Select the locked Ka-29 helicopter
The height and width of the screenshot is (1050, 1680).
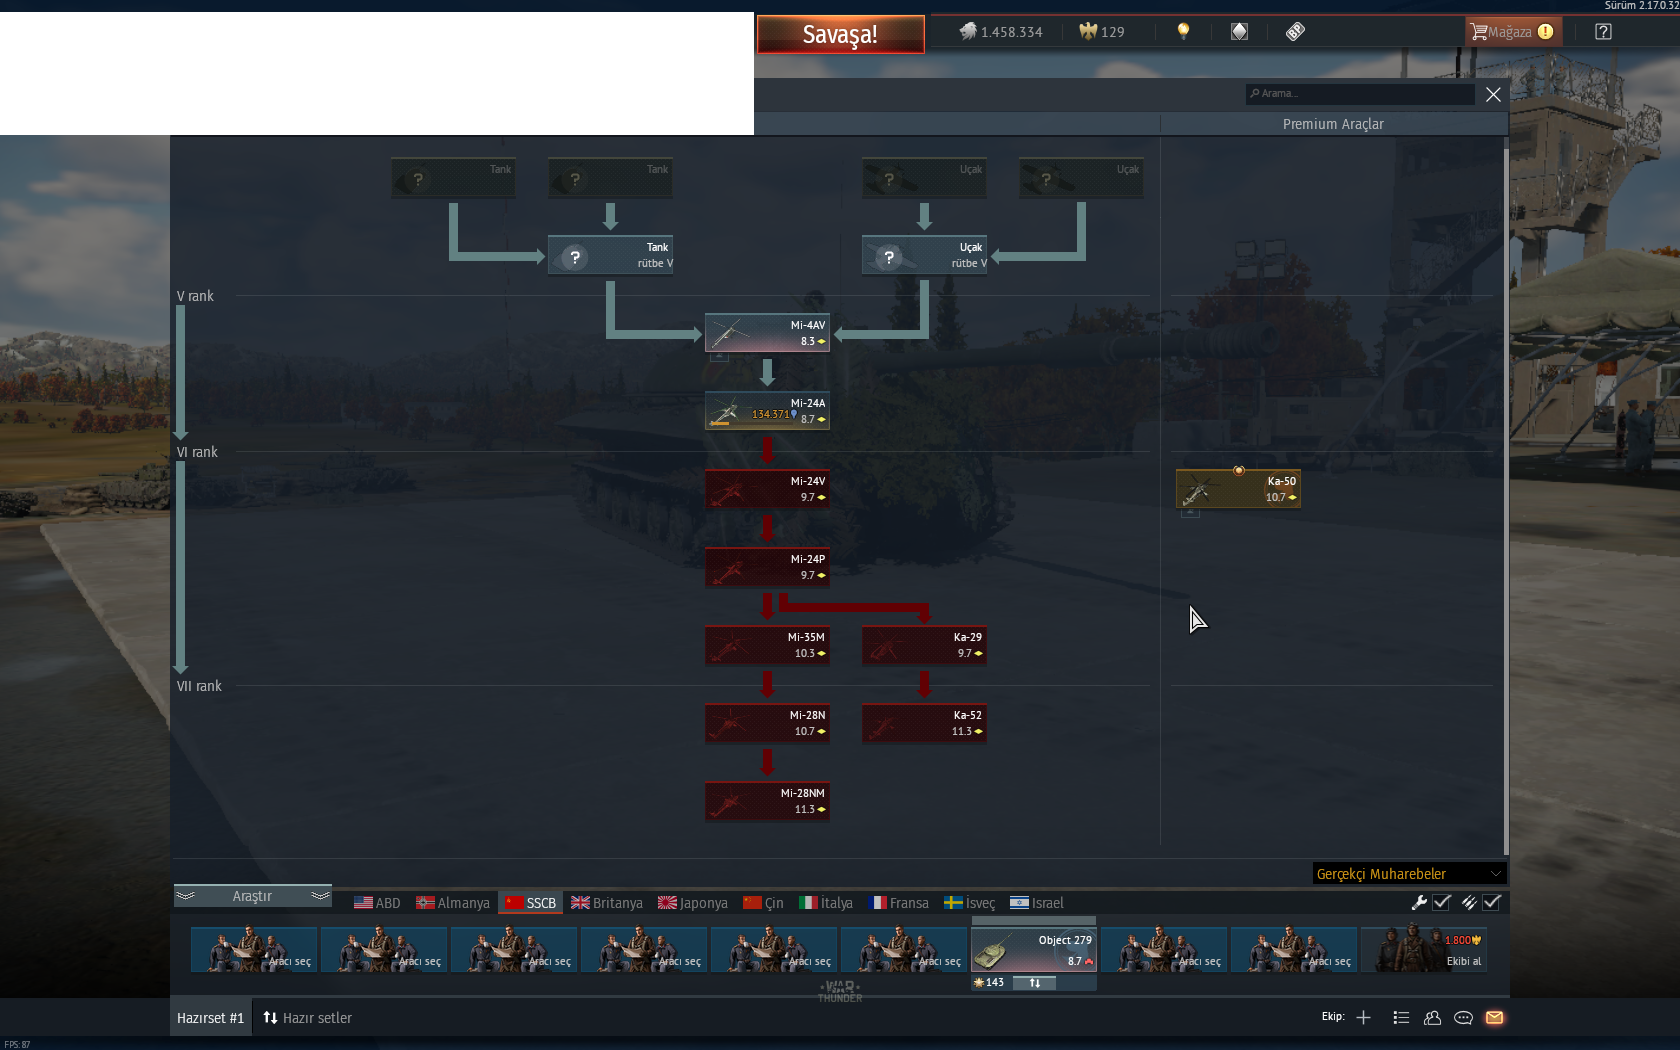924,645
